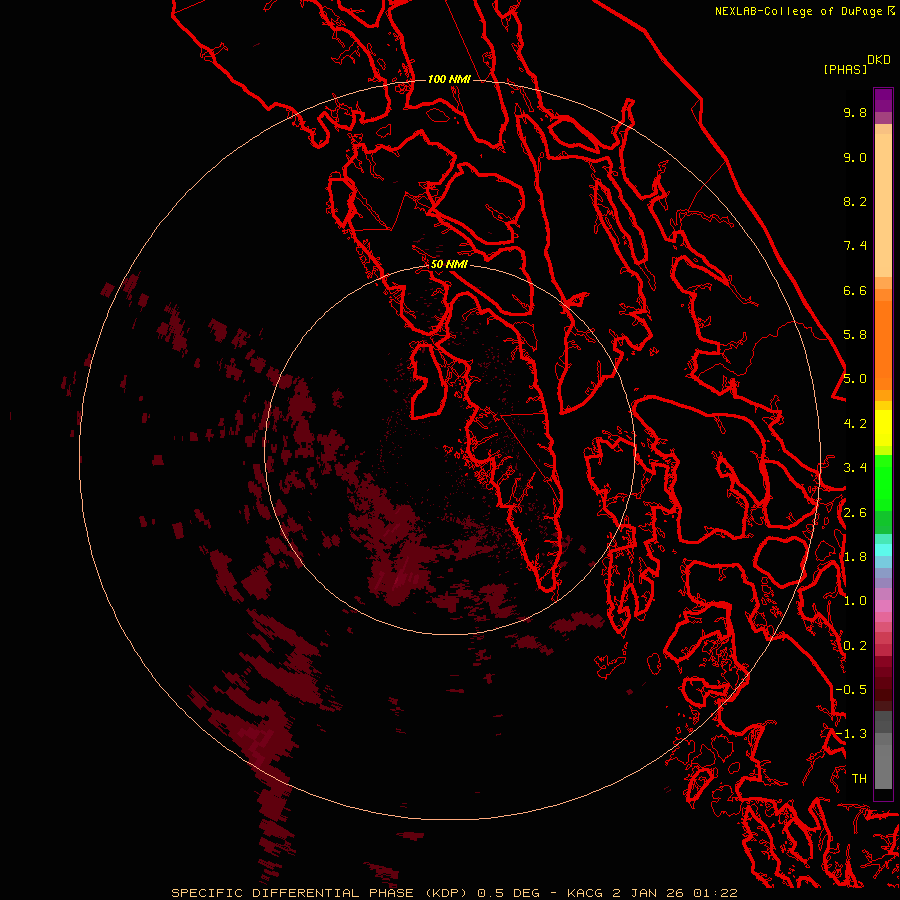Click the 4.2 value on the color scale

tap(855, 424)
